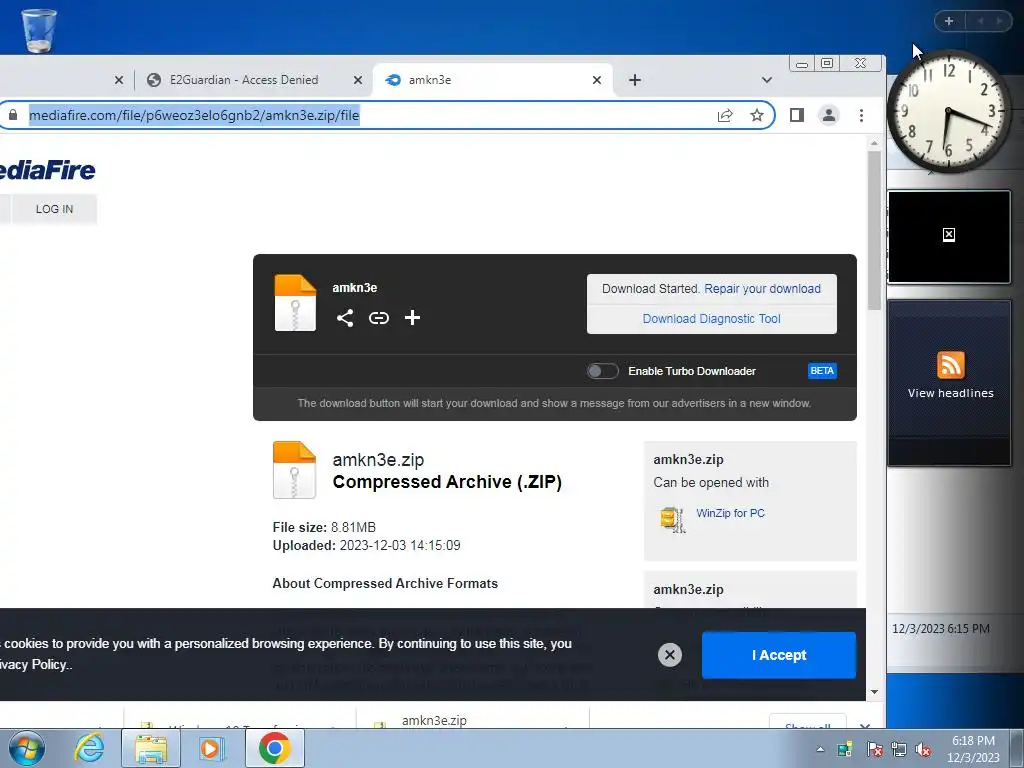
Task: Open Windows Media Player from taskbar
Action: point(212,748)
